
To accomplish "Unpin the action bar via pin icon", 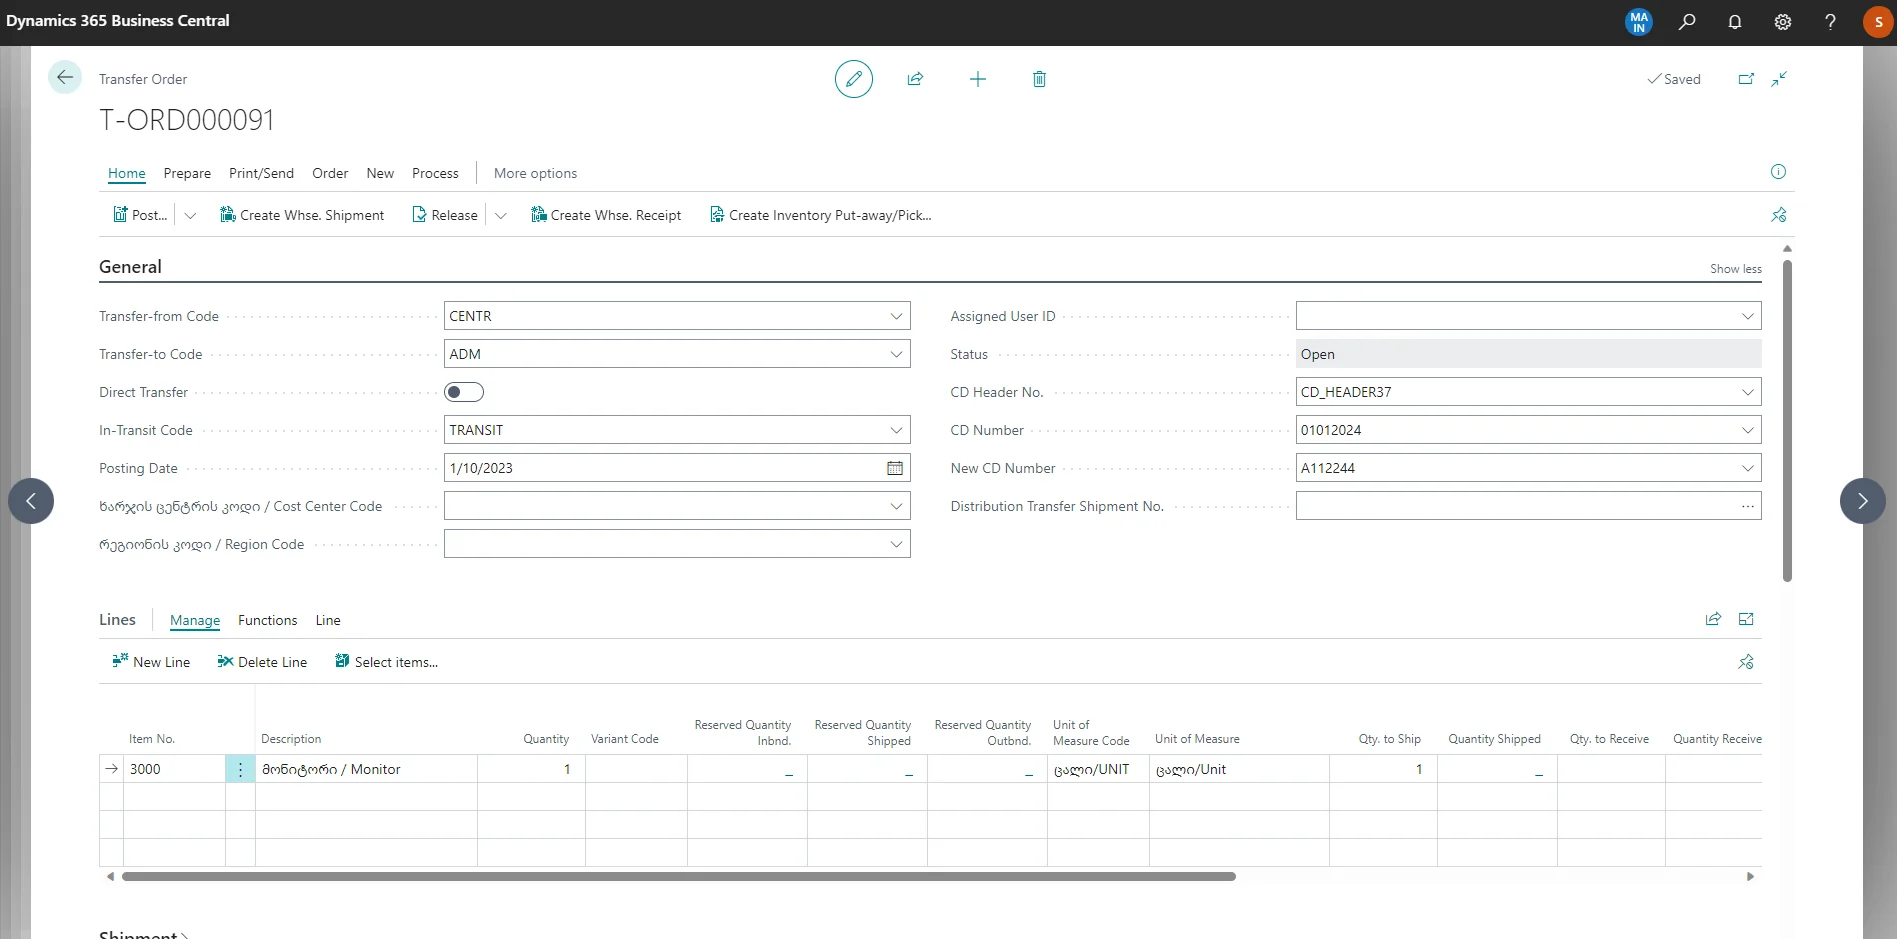I will point(1777,215).
